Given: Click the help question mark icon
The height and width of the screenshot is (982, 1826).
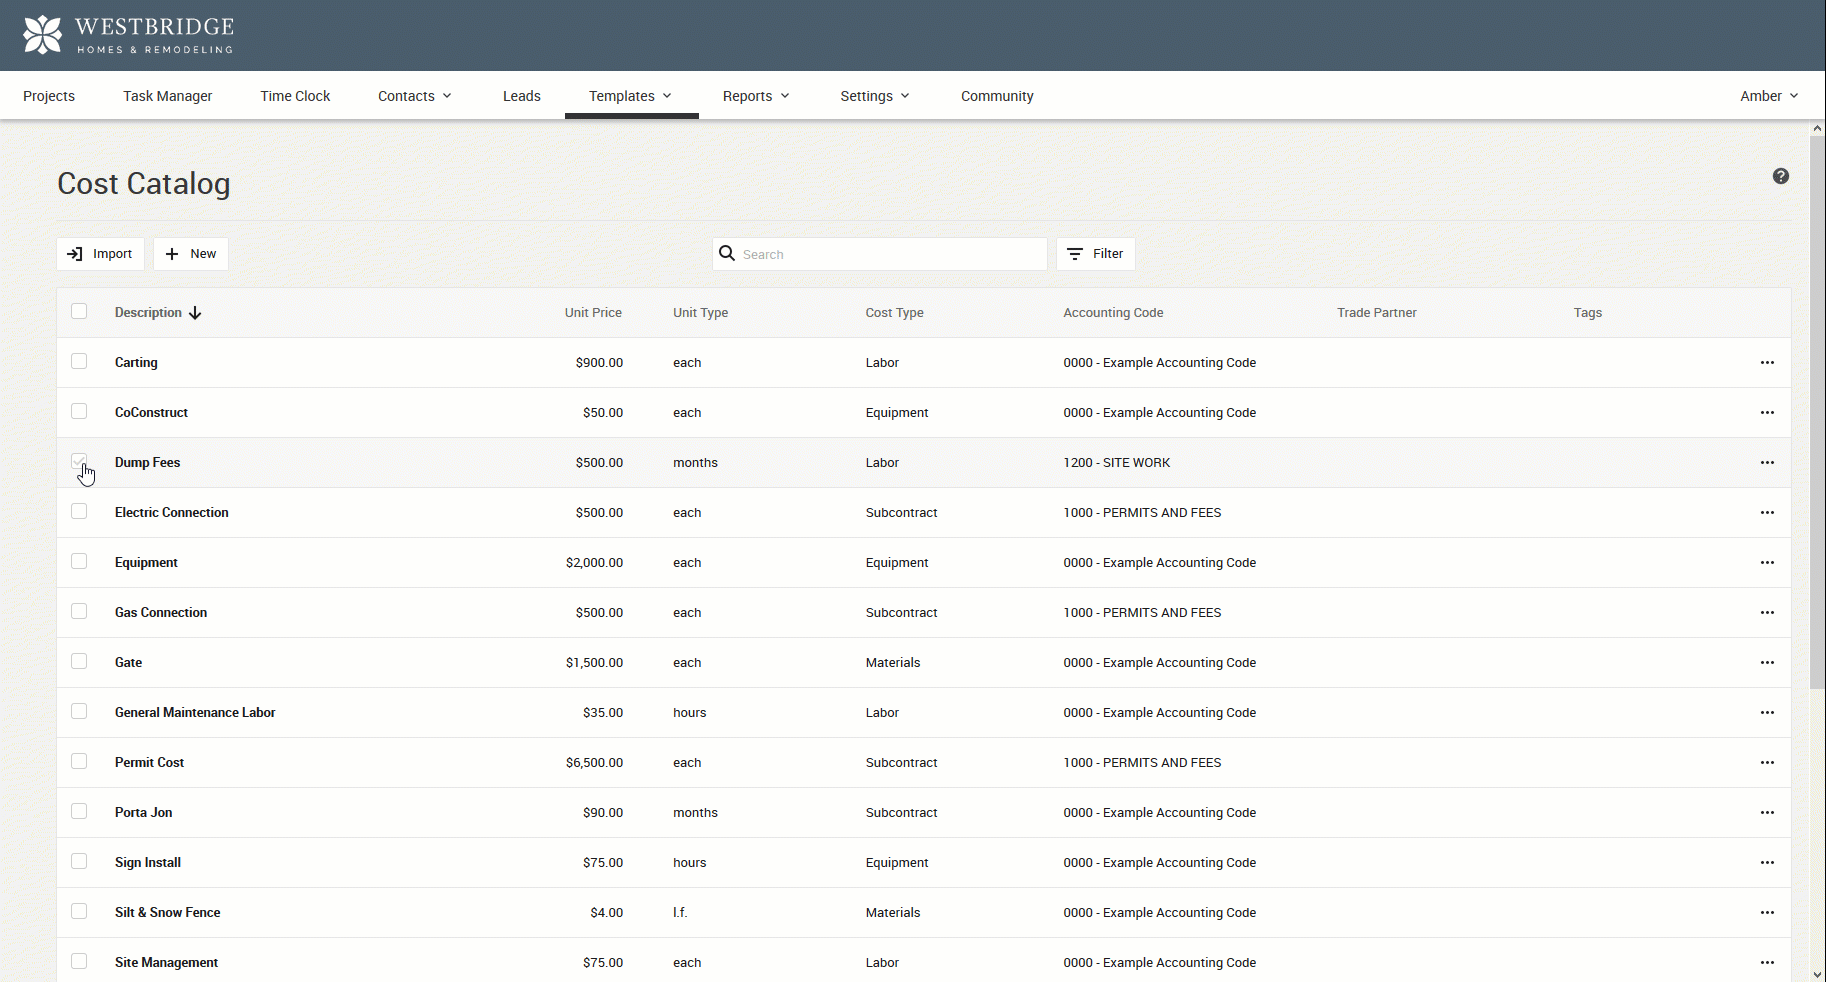Looking at the screenshot, I should (1780, 176).
